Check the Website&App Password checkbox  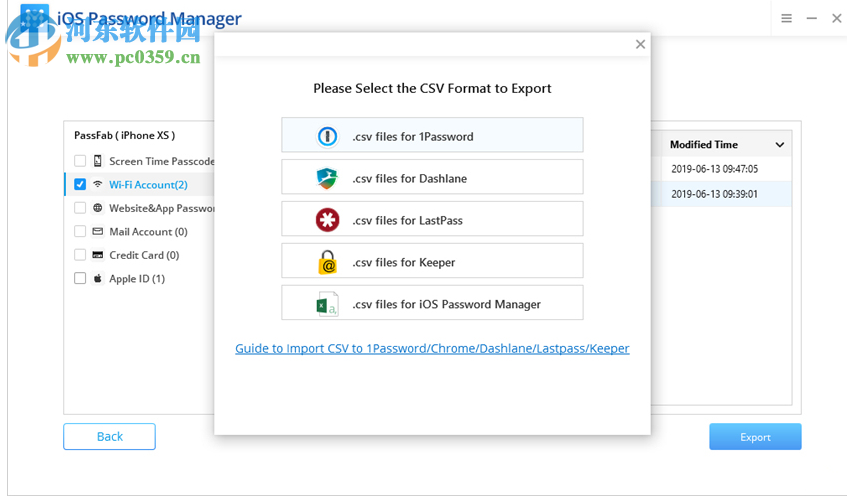[80, 208]
